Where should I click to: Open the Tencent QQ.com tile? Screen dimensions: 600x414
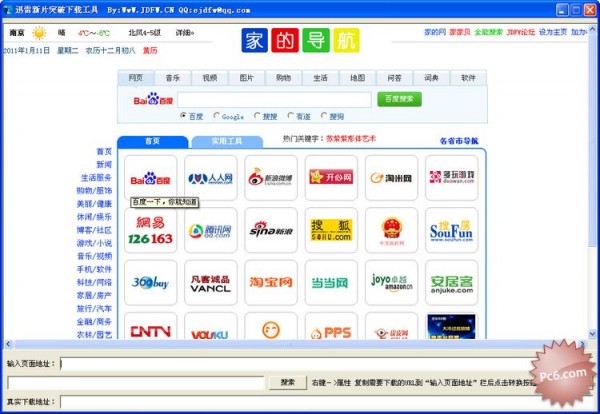click(210, 230)
